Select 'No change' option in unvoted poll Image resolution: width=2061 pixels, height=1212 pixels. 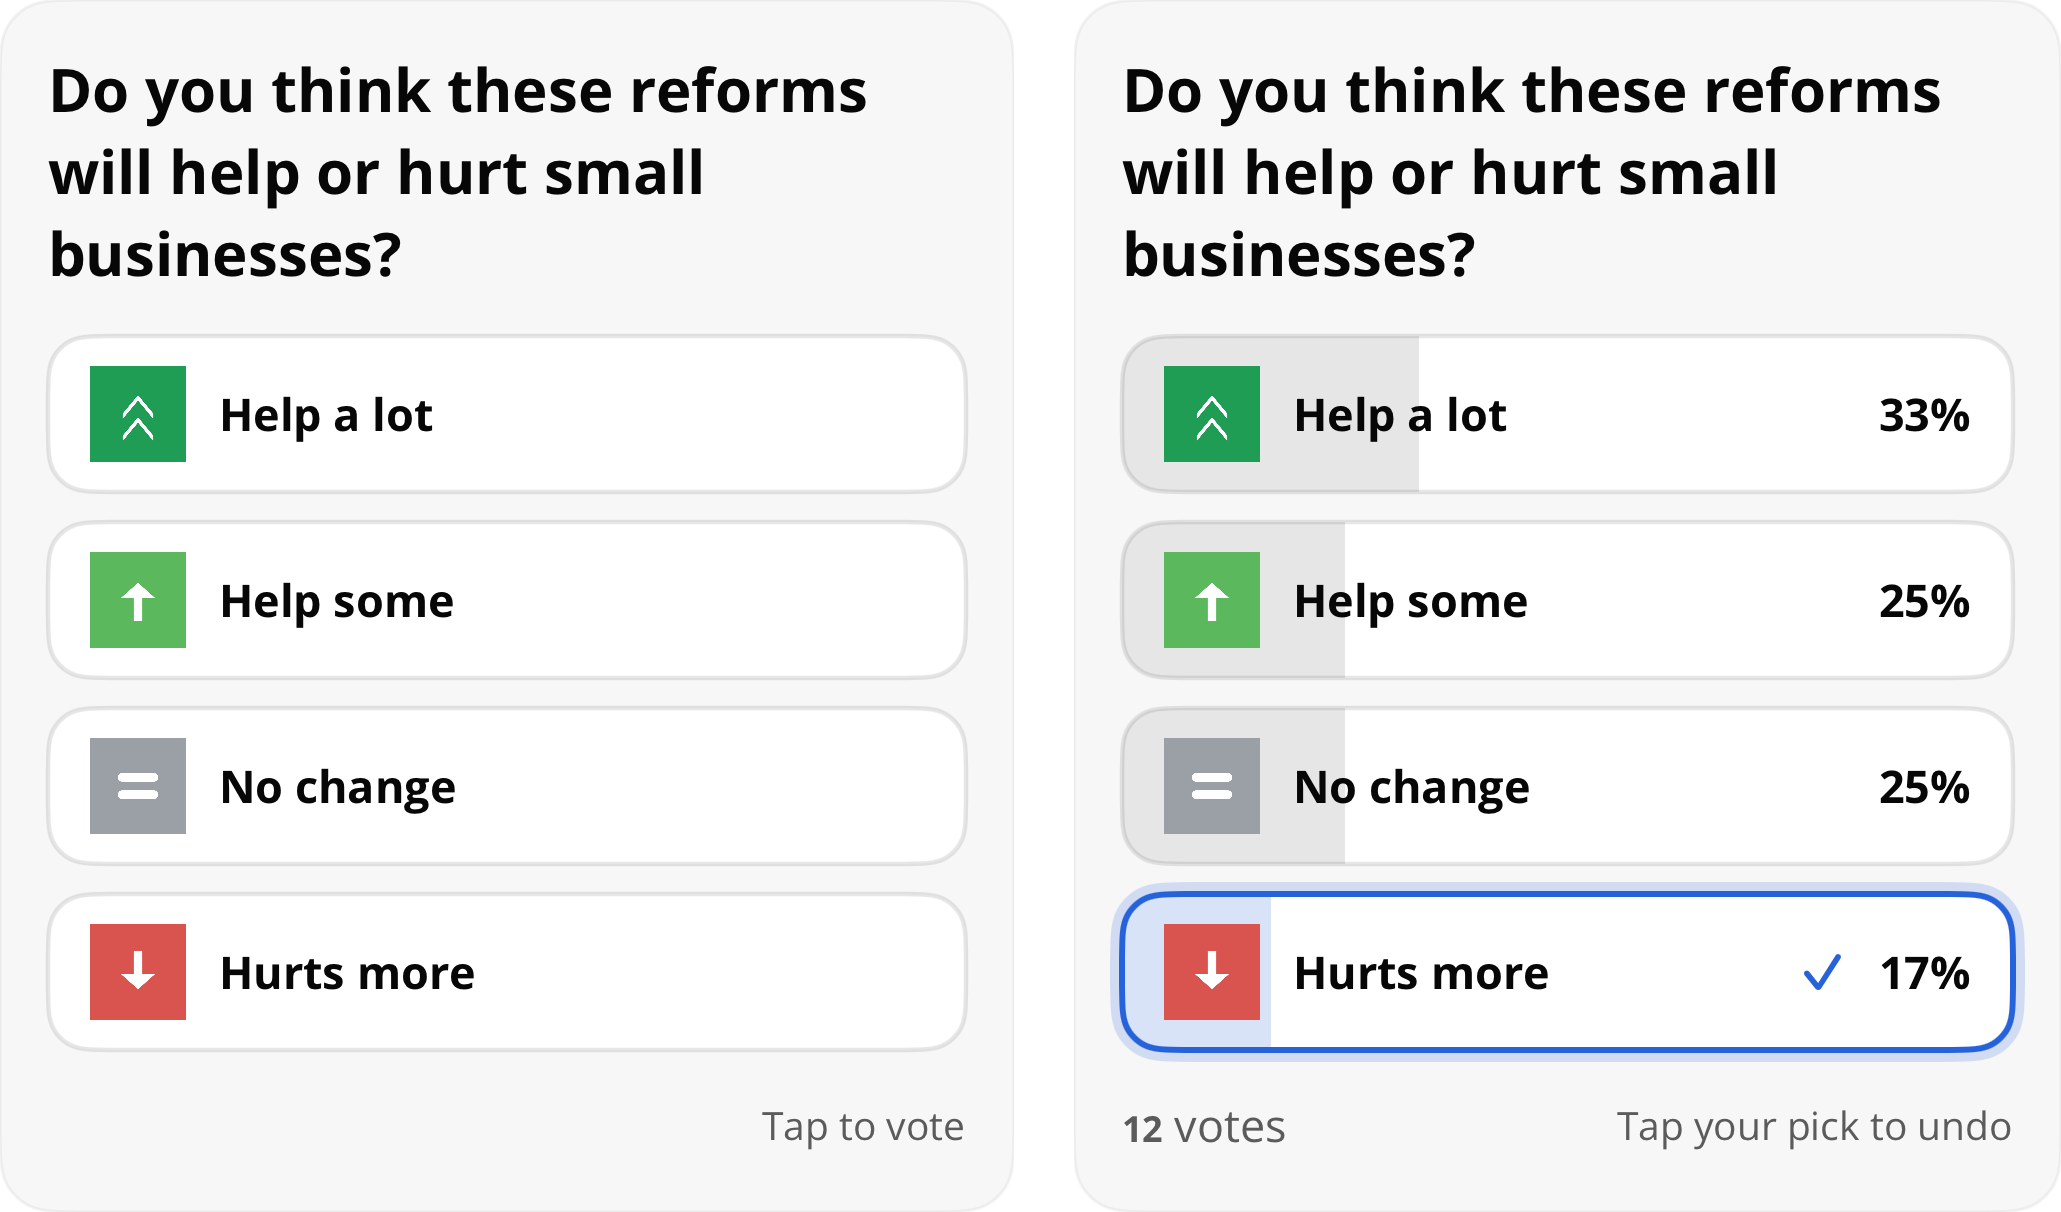click(507, 786)
